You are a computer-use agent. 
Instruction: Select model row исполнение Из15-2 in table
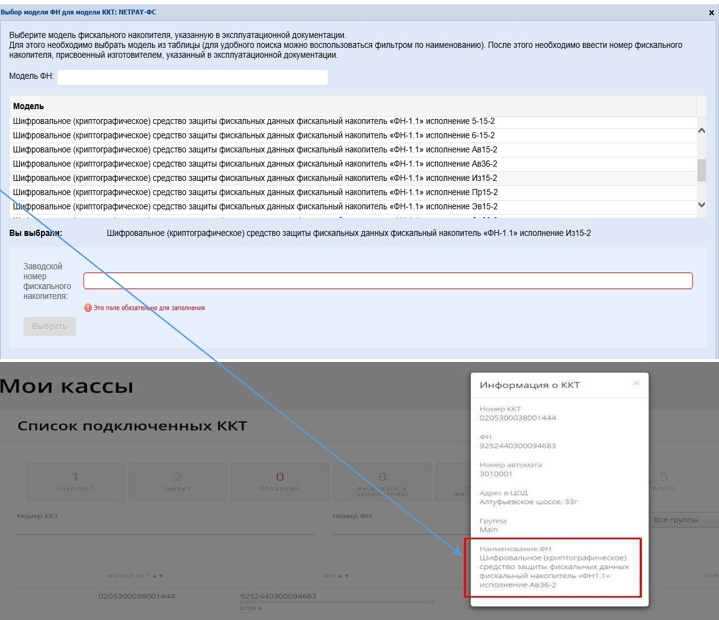pyautogui.click(x=353, y=178)
